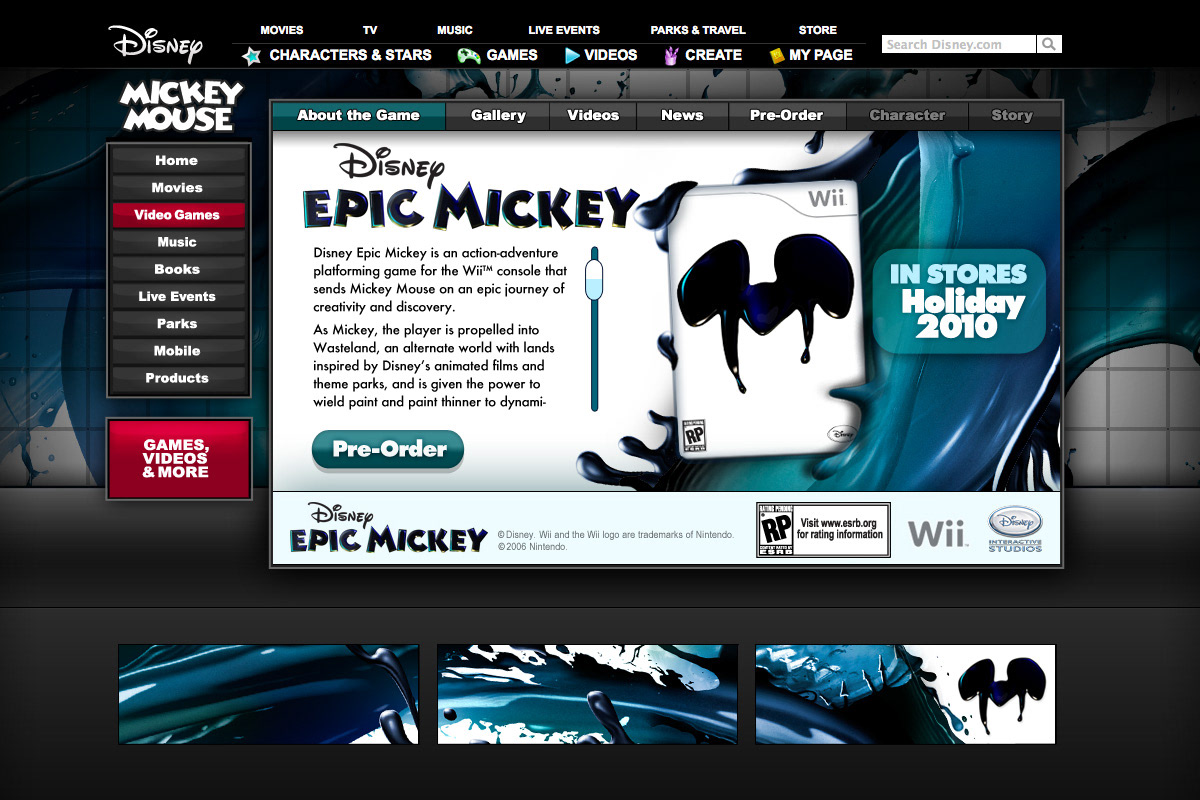Click Visit www.esrb.org for rating information
This screenshot has width=1200, height=800.
pyautogui.click(x=840, y=529)
